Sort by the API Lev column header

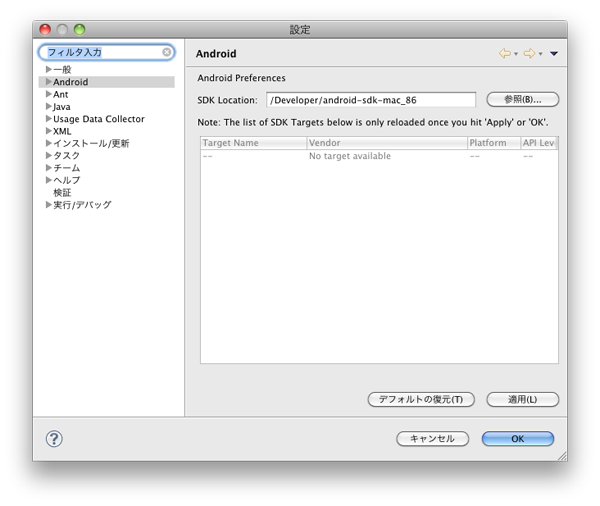click(x=539, y=143)
